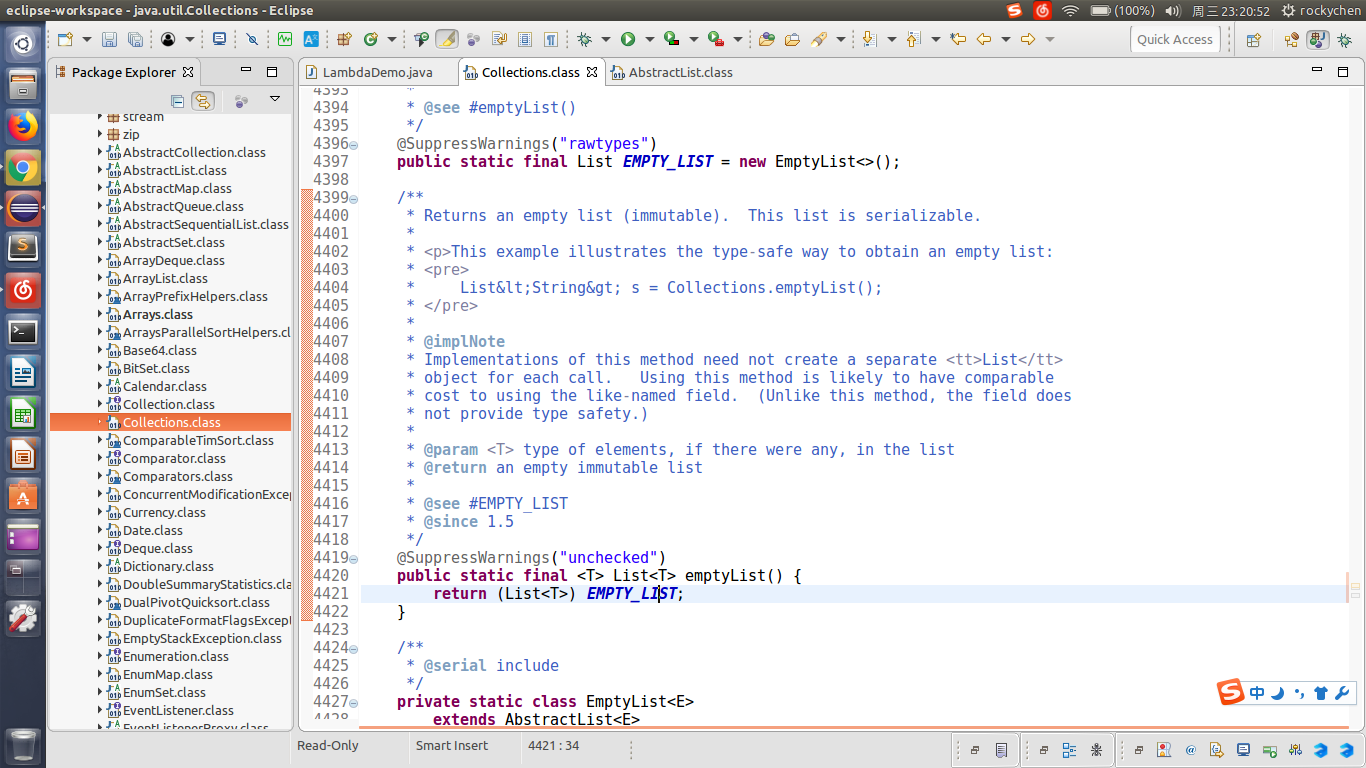1366x768 pixels.
Task: Close the Collections.class editor tab
Action: pos(592,72)
